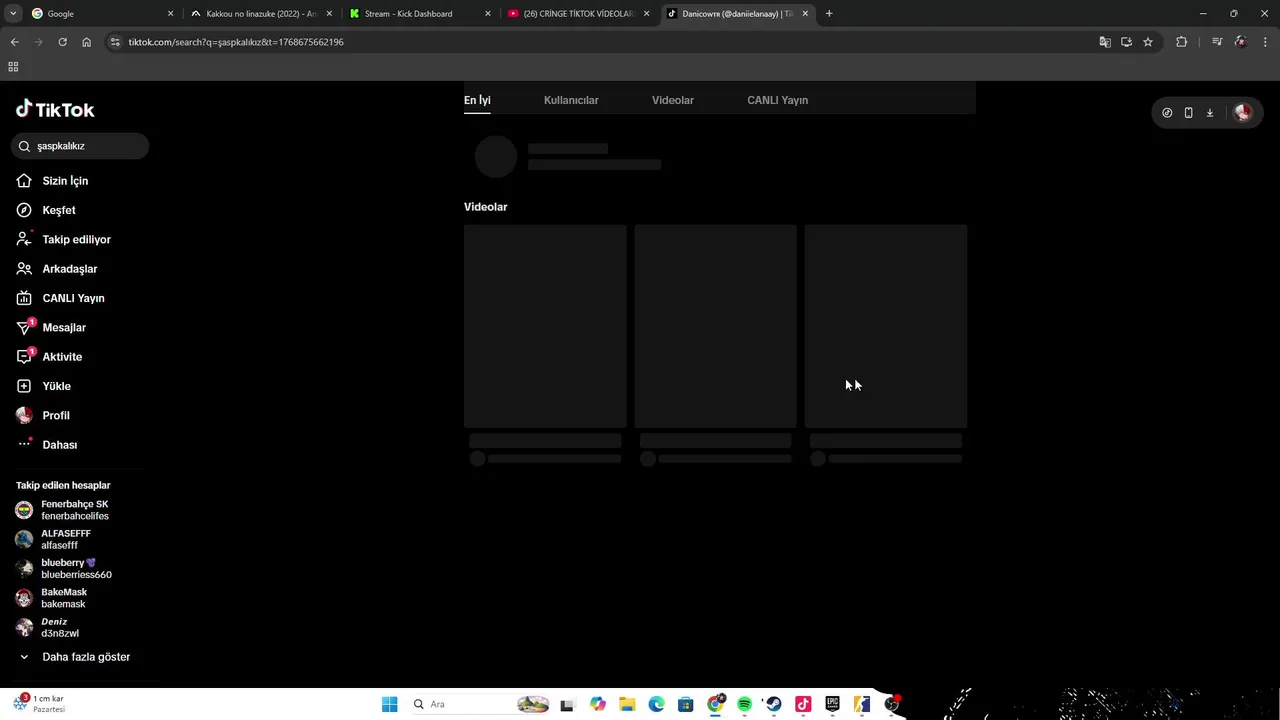Viewport: 1280px width, 720px height.
Task: Open Epic Games from the taskbar
Action: click(832, 704)
